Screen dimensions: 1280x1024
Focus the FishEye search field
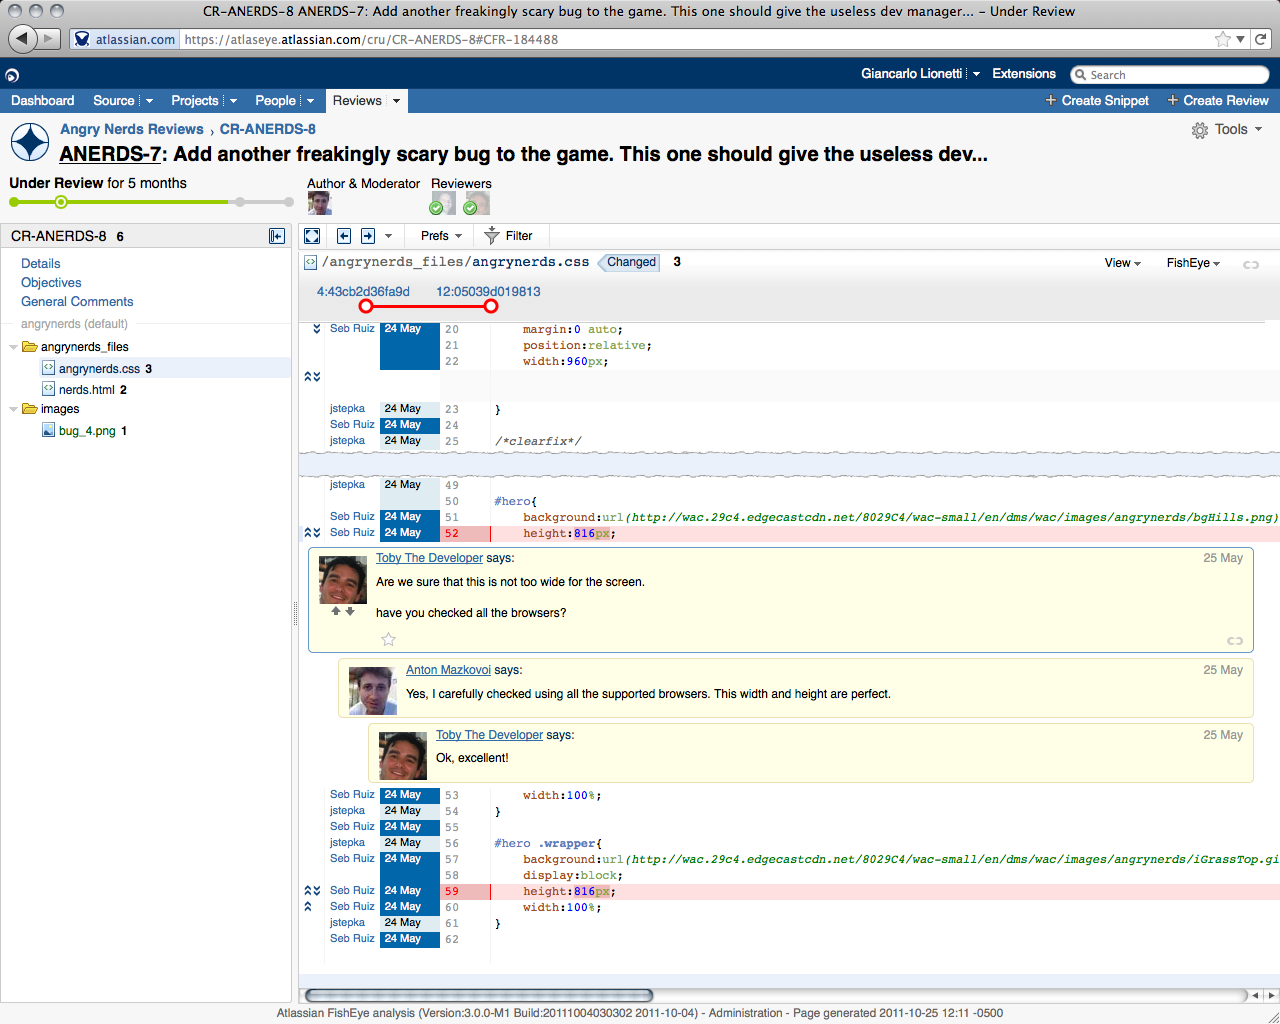1170,75
